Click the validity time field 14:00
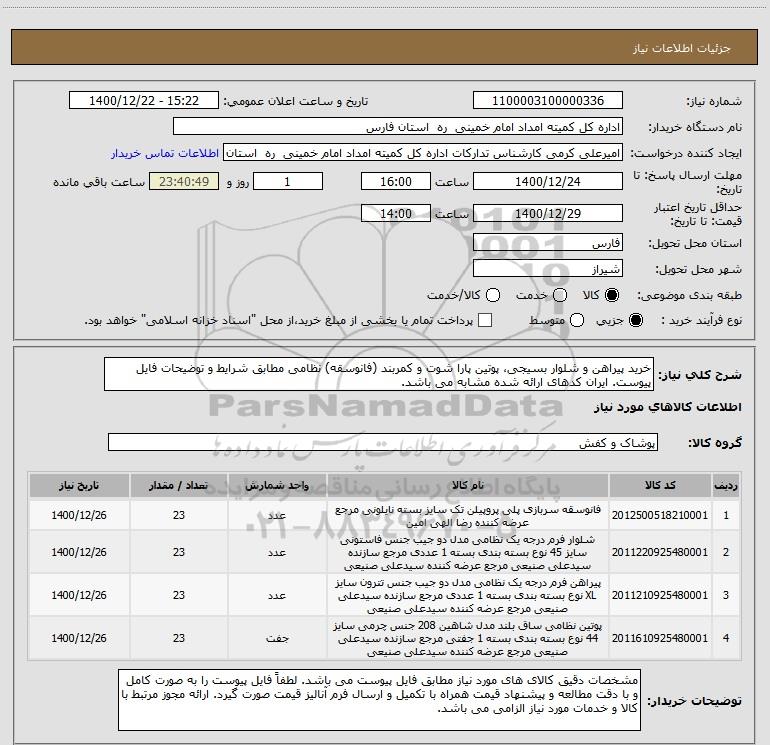The image size is (770, 745). 396,213
